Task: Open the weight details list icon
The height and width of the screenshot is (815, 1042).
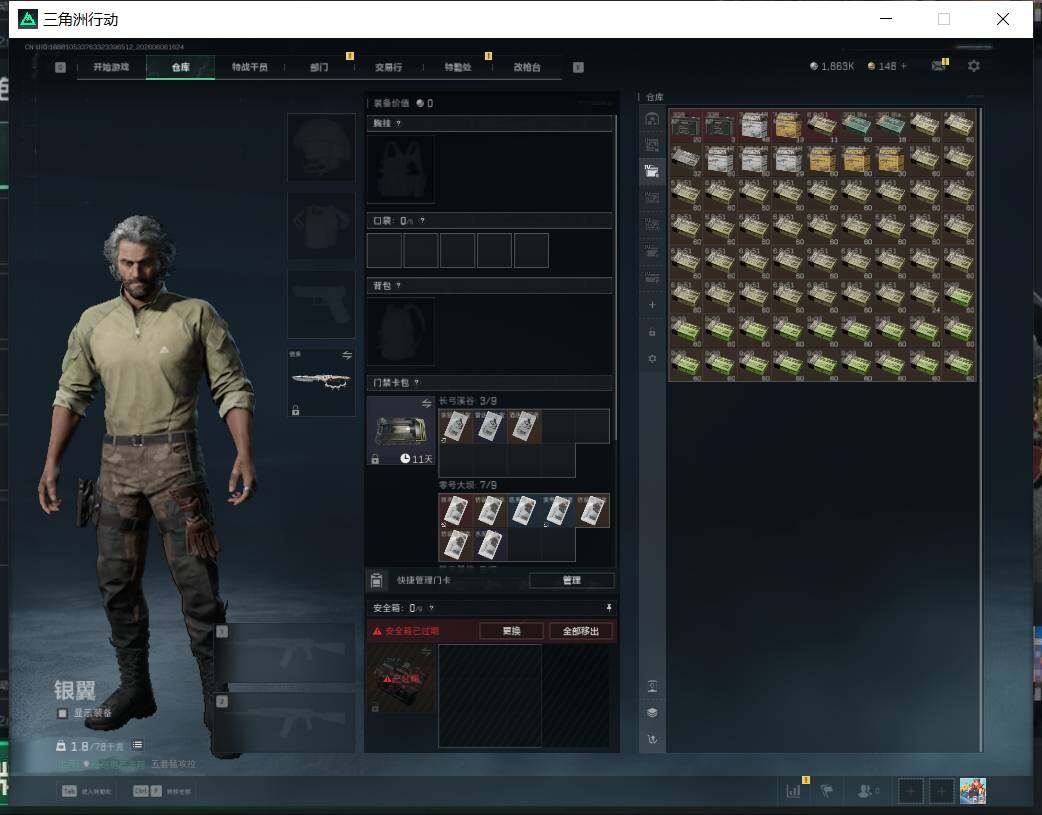Action: click(137, 745)
